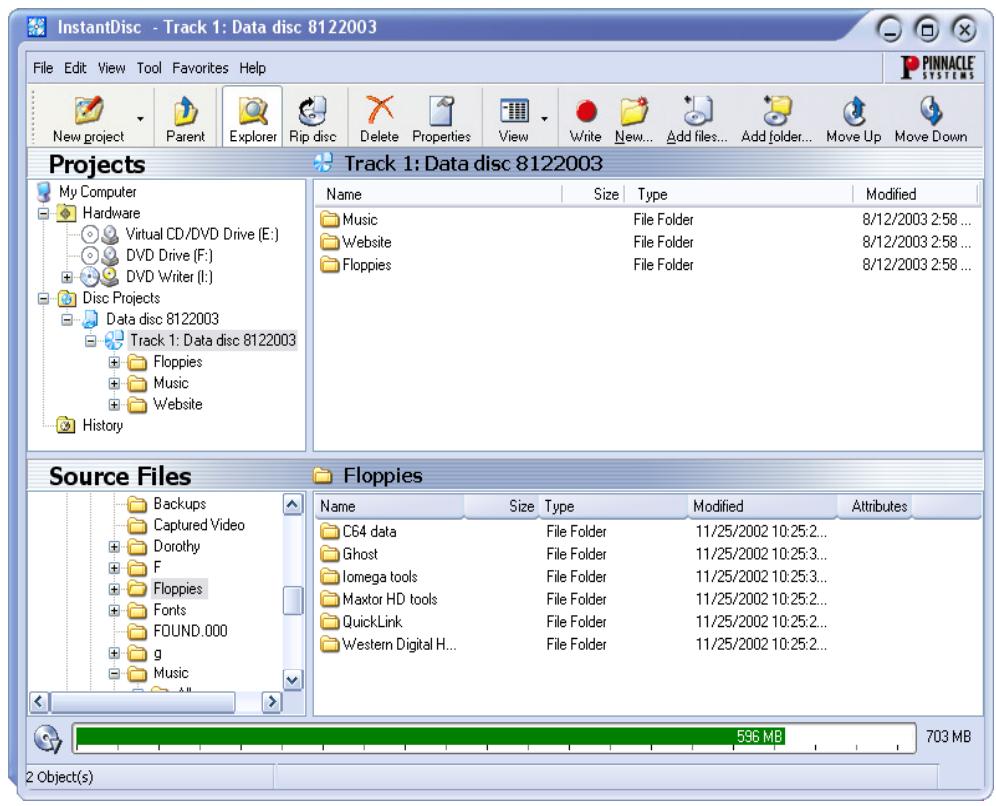Click source tree scroll down arrow
996x806 pixels.
click(292, 681)
